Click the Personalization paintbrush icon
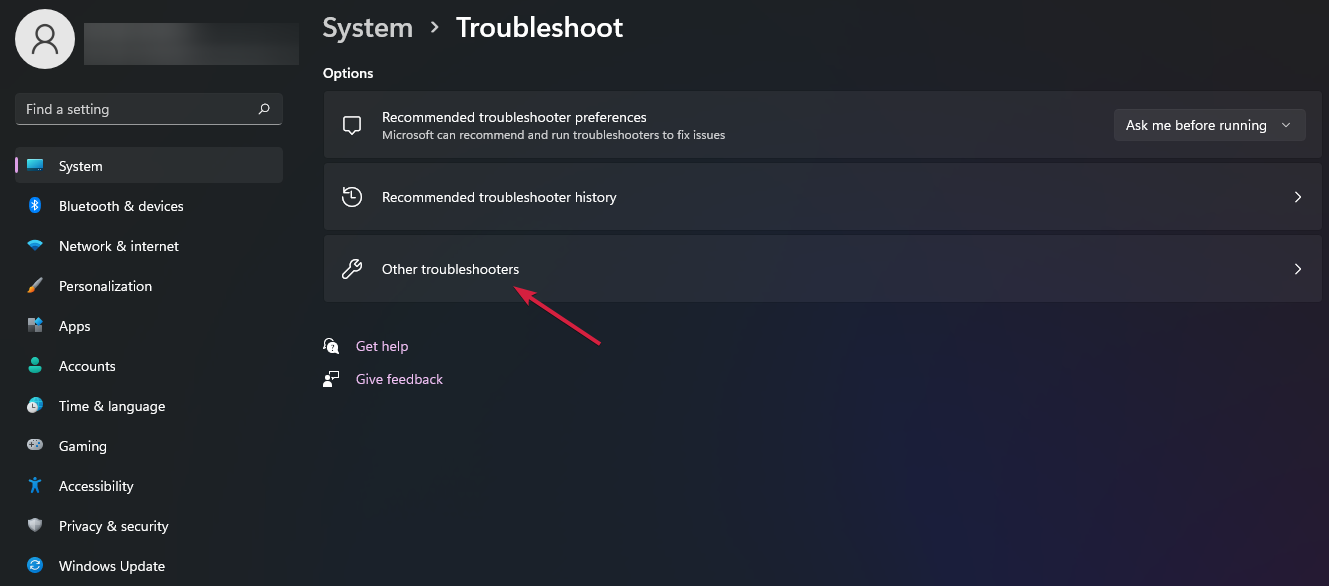 coord(35,286)
